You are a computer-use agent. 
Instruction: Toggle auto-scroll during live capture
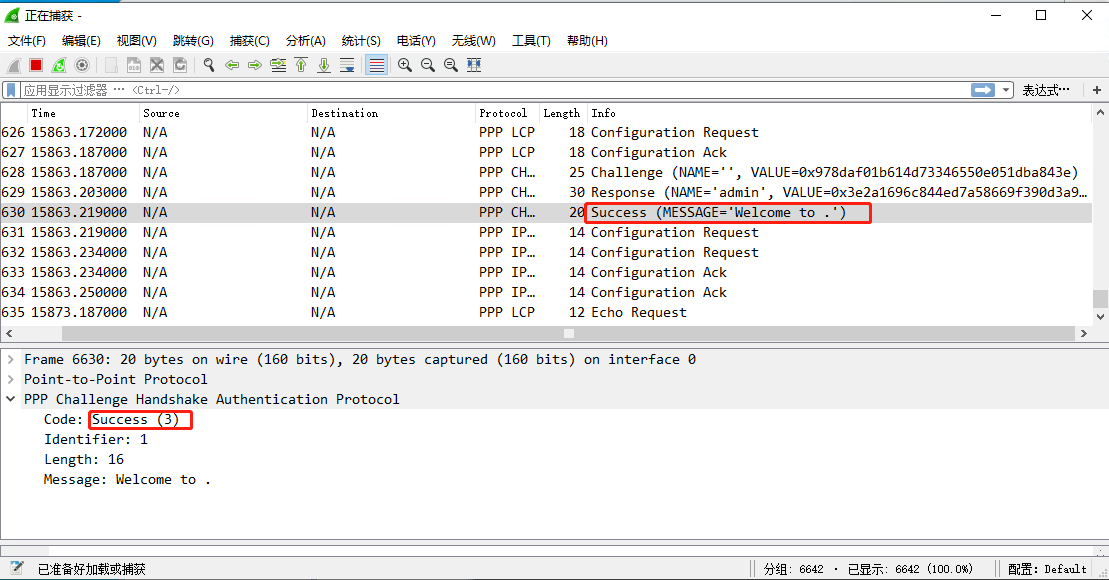347,65
